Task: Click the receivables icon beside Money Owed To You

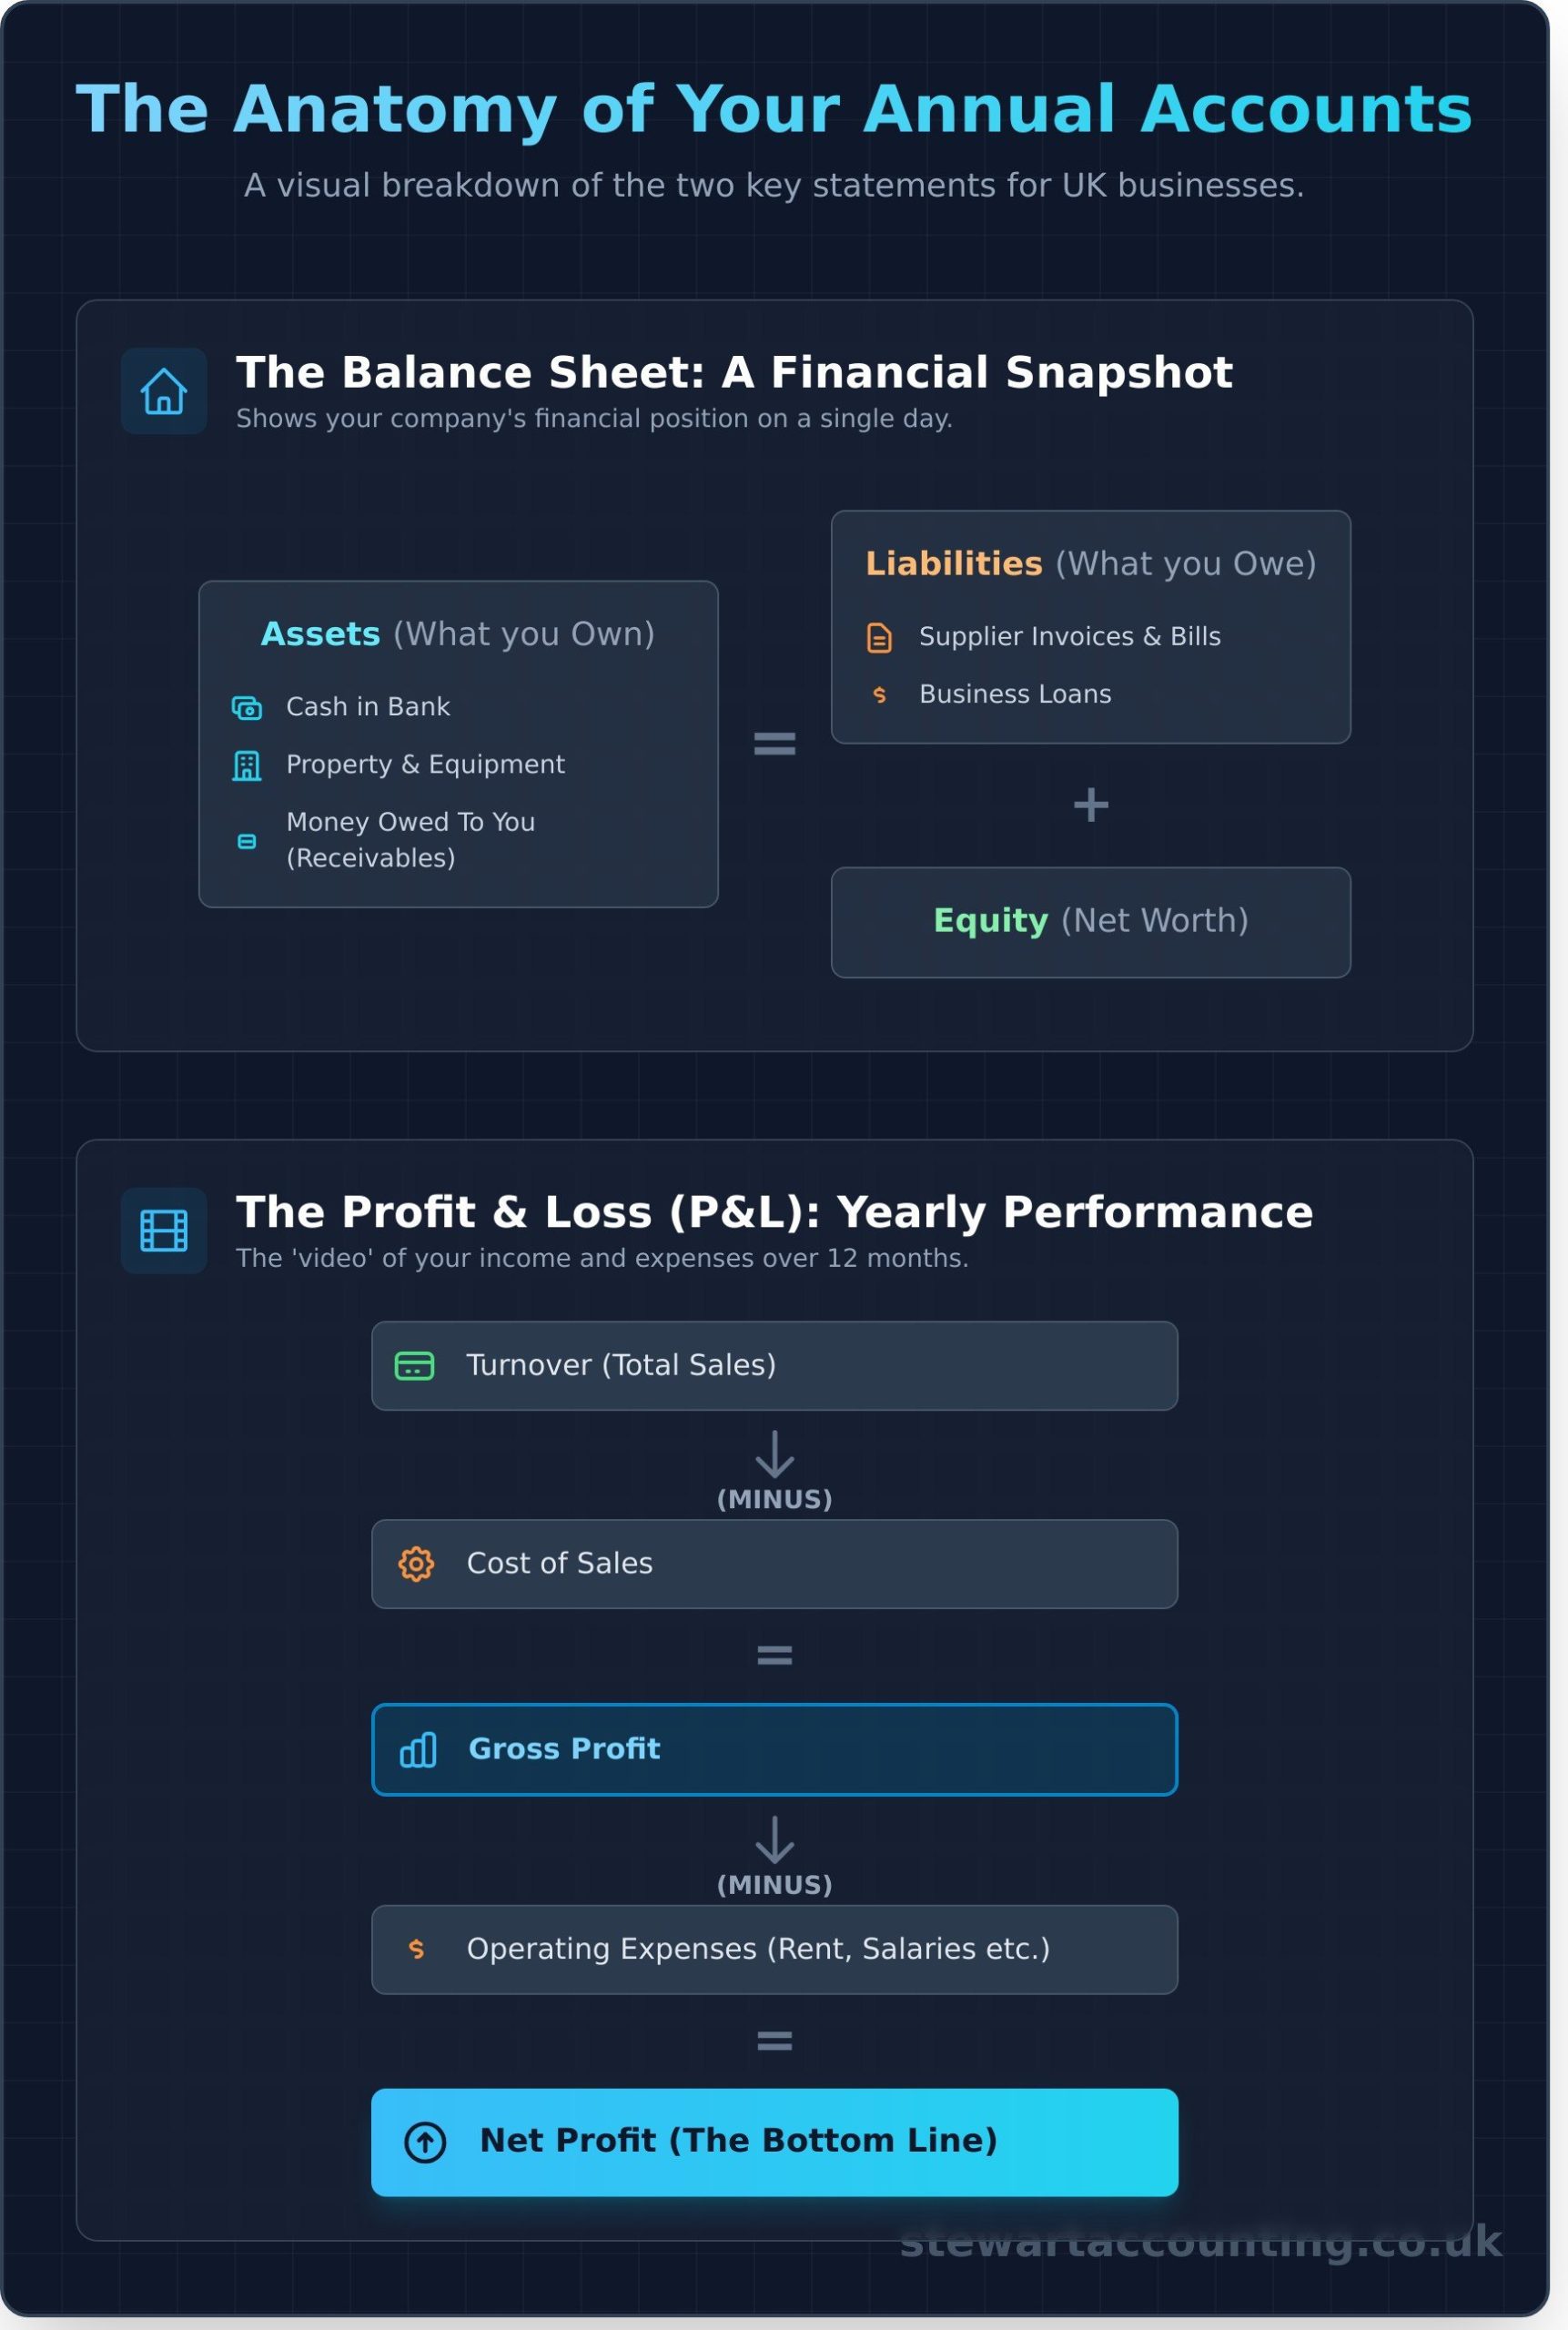Action: (x=247, y=841)
